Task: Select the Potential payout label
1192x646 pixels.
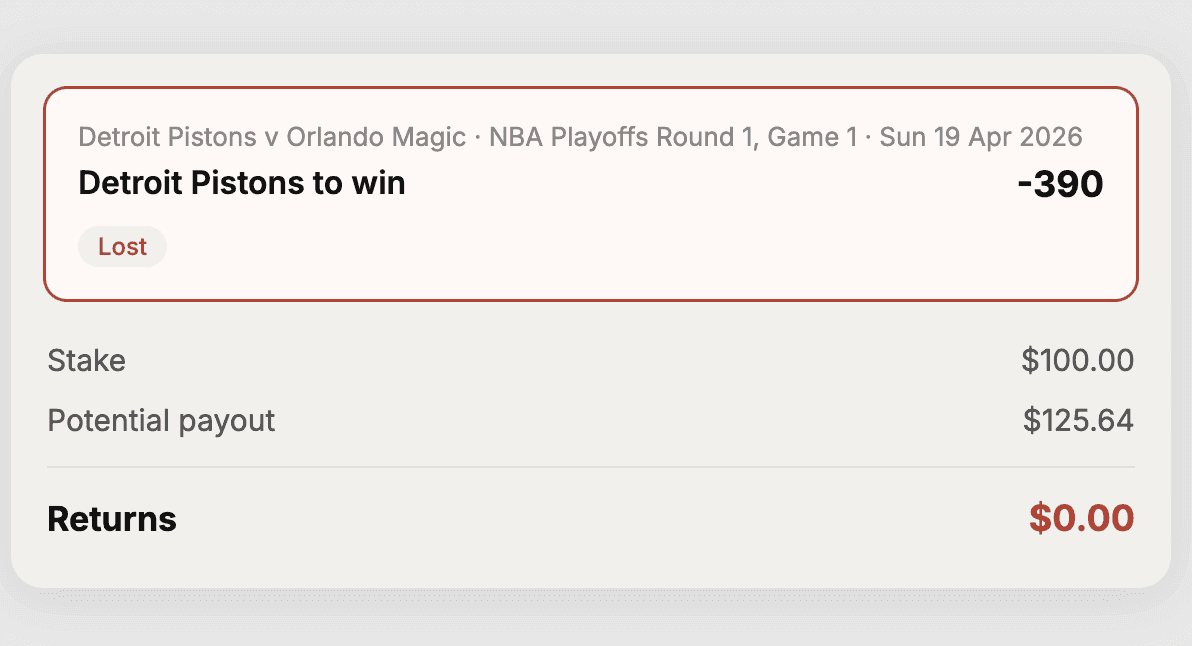Action: pyautogui.click(x=161, y=421)
